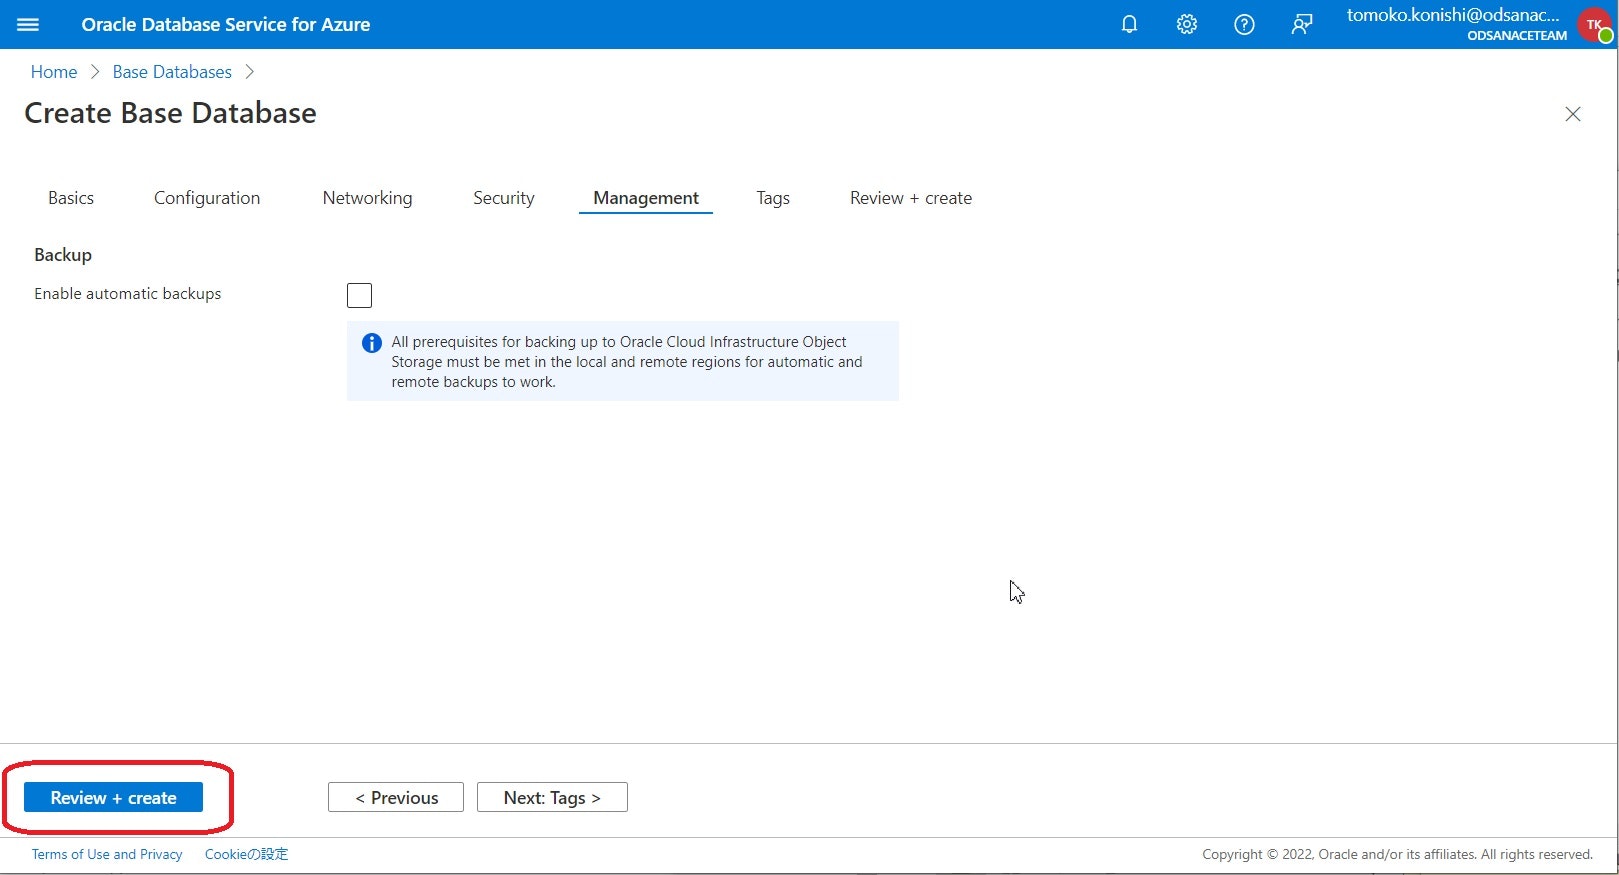Click the TK user avatar
Screen dimensions: 1619x875
point(1595,25)
